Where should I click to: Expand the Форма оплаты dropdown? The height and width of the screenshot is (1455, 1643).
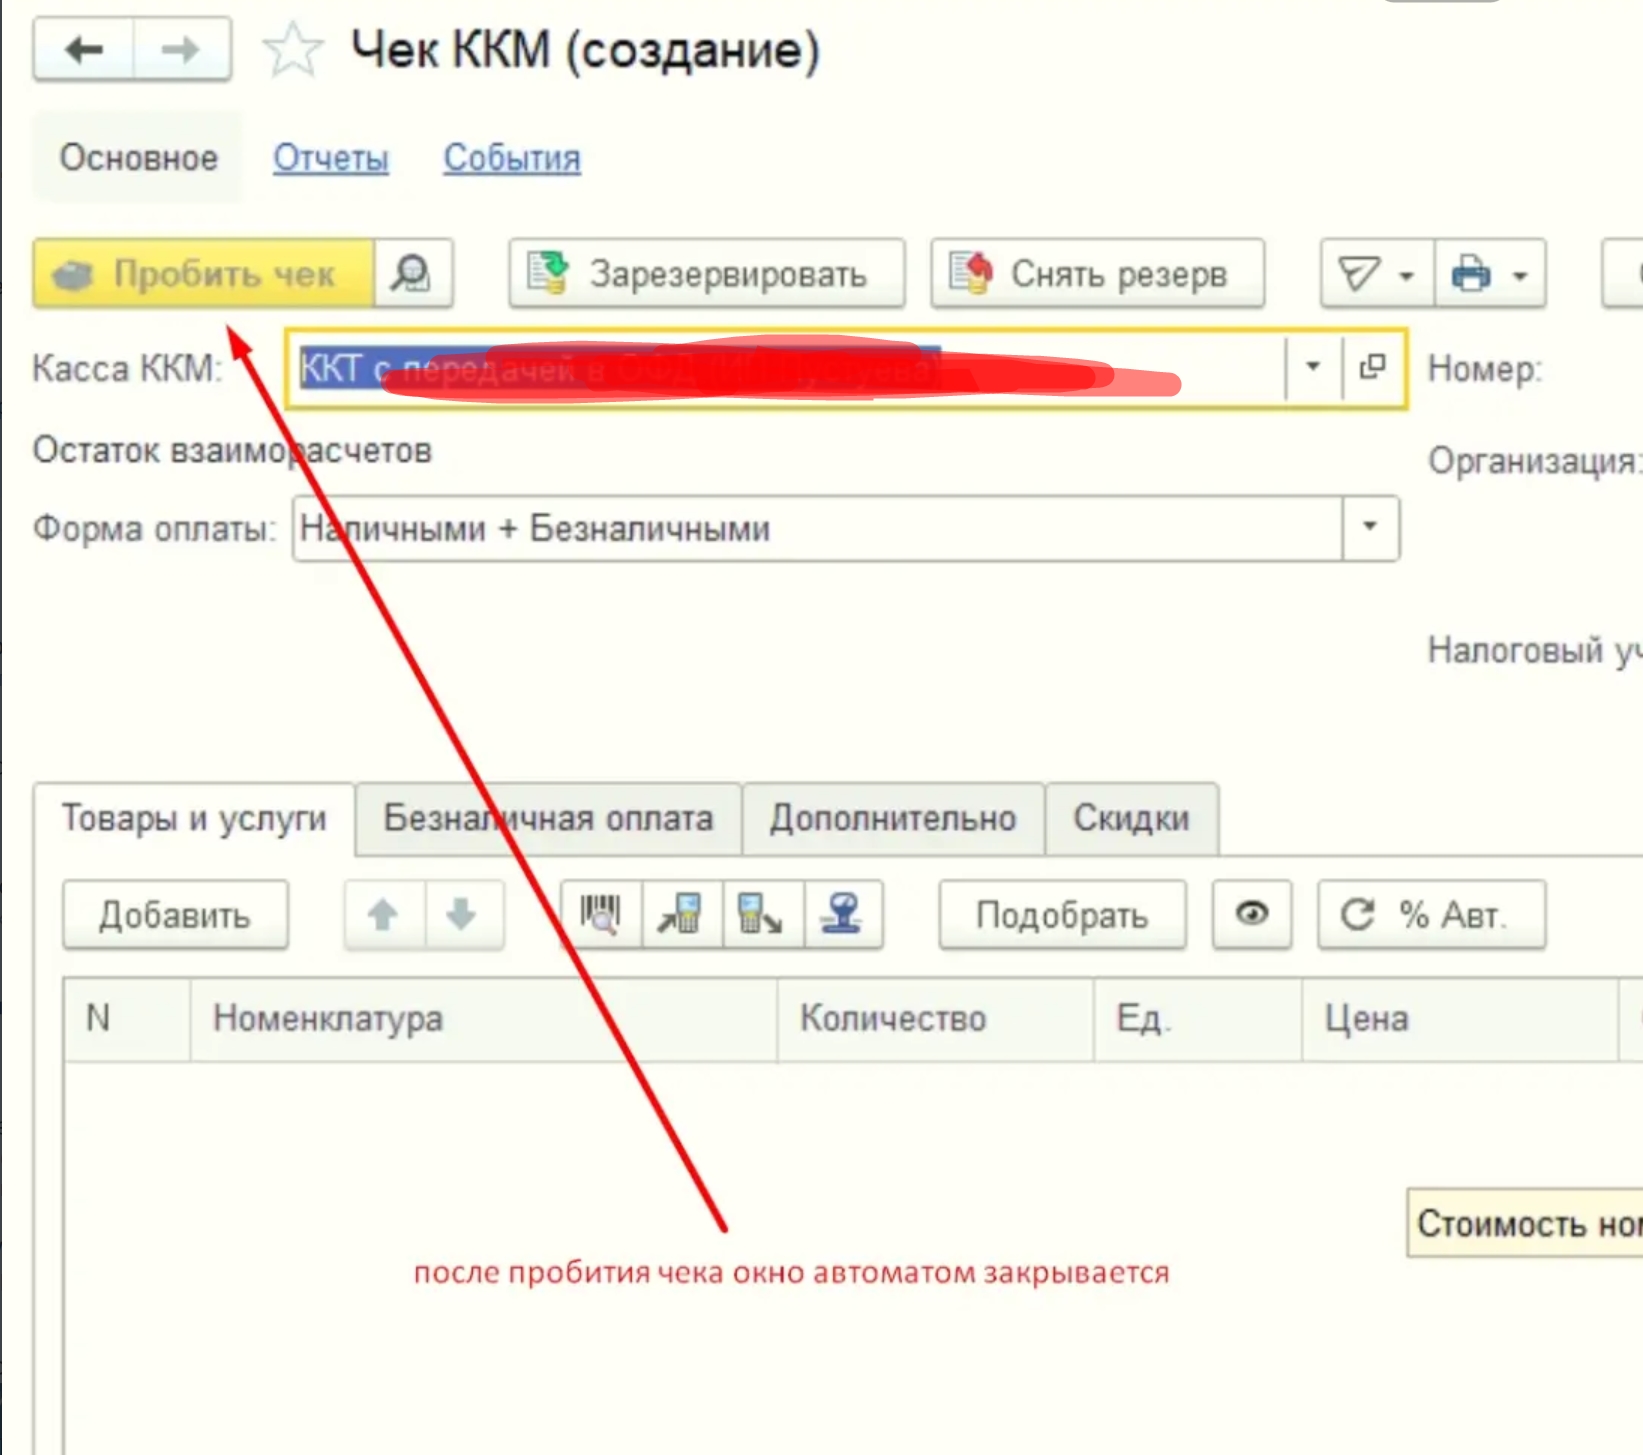(1370, 527)
